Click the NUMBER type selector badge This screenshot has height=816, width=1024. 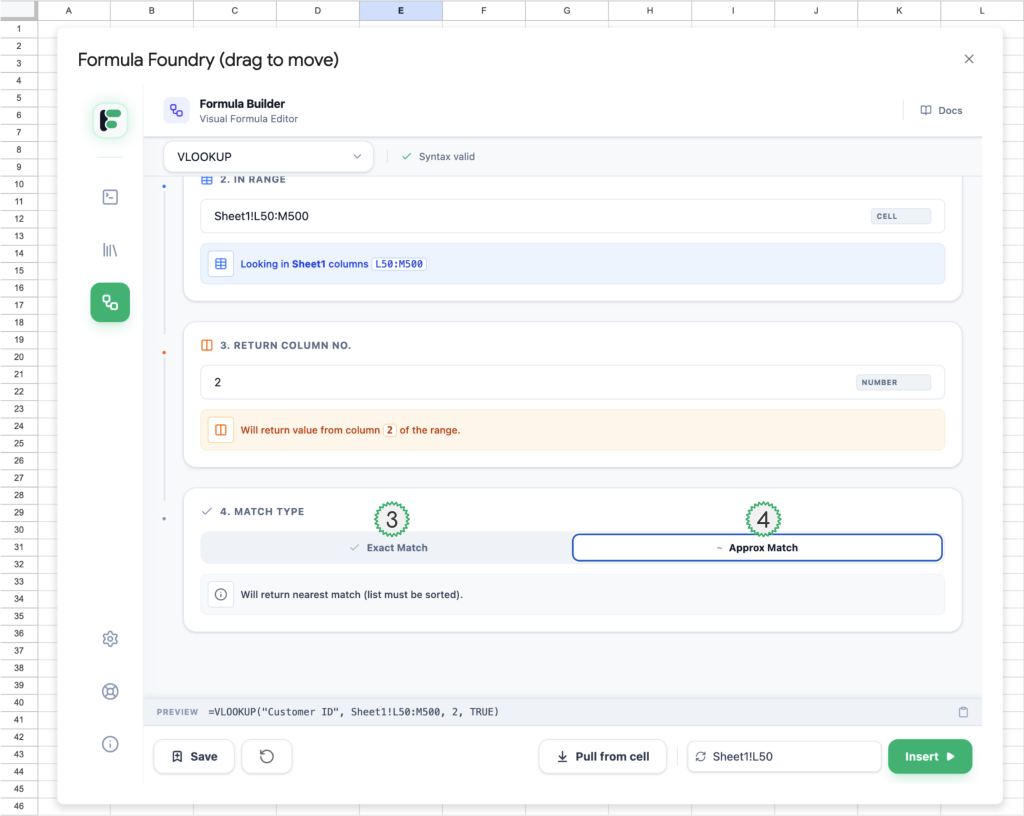click(x=893, y=382)
